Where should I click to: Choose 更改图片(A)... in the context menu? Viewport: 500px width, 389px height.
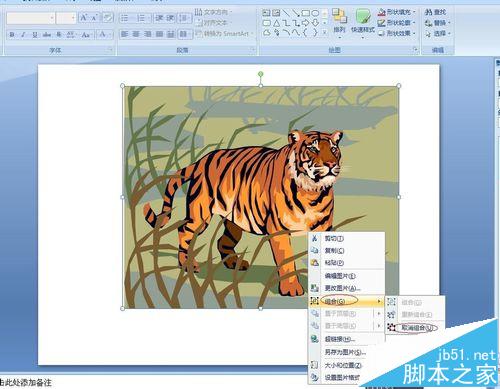coord(347,288)
